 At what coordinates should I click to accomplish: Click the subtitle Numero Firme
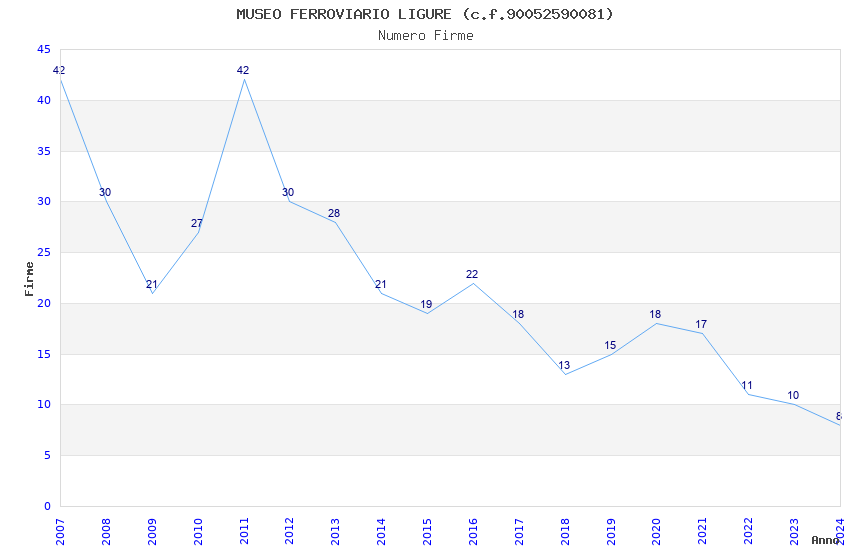point(426,35)
